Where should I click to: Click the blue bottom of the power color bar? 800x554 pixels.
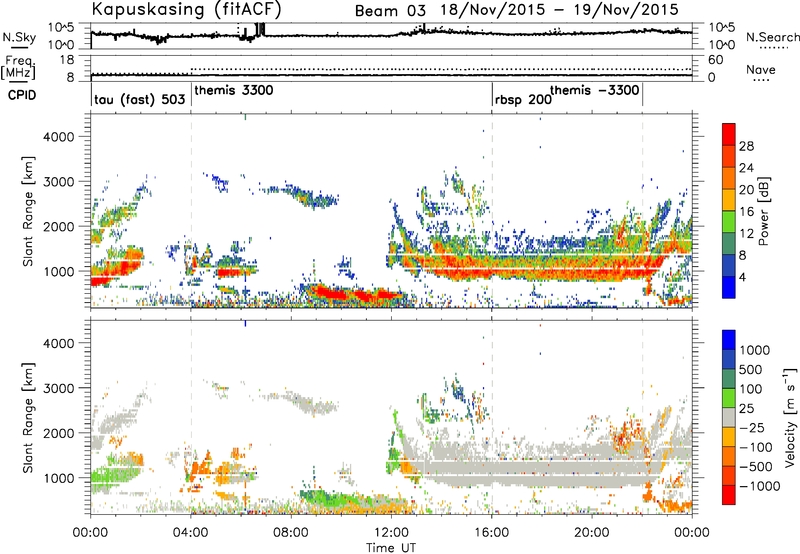point(729,288)
